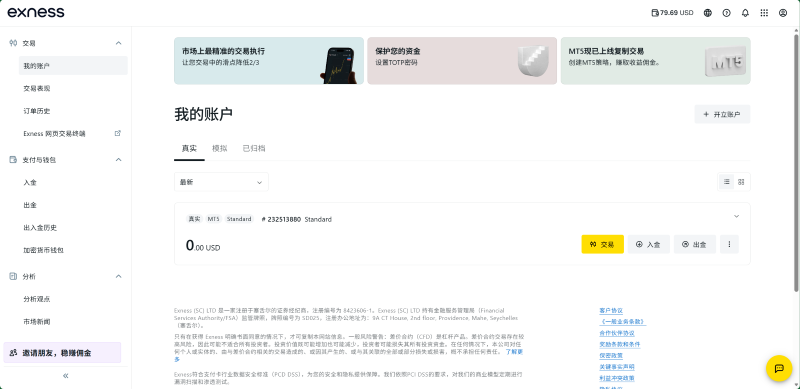Click the 了解更多 link
Viewport: 800px width, 389px height.
point(514,352)
